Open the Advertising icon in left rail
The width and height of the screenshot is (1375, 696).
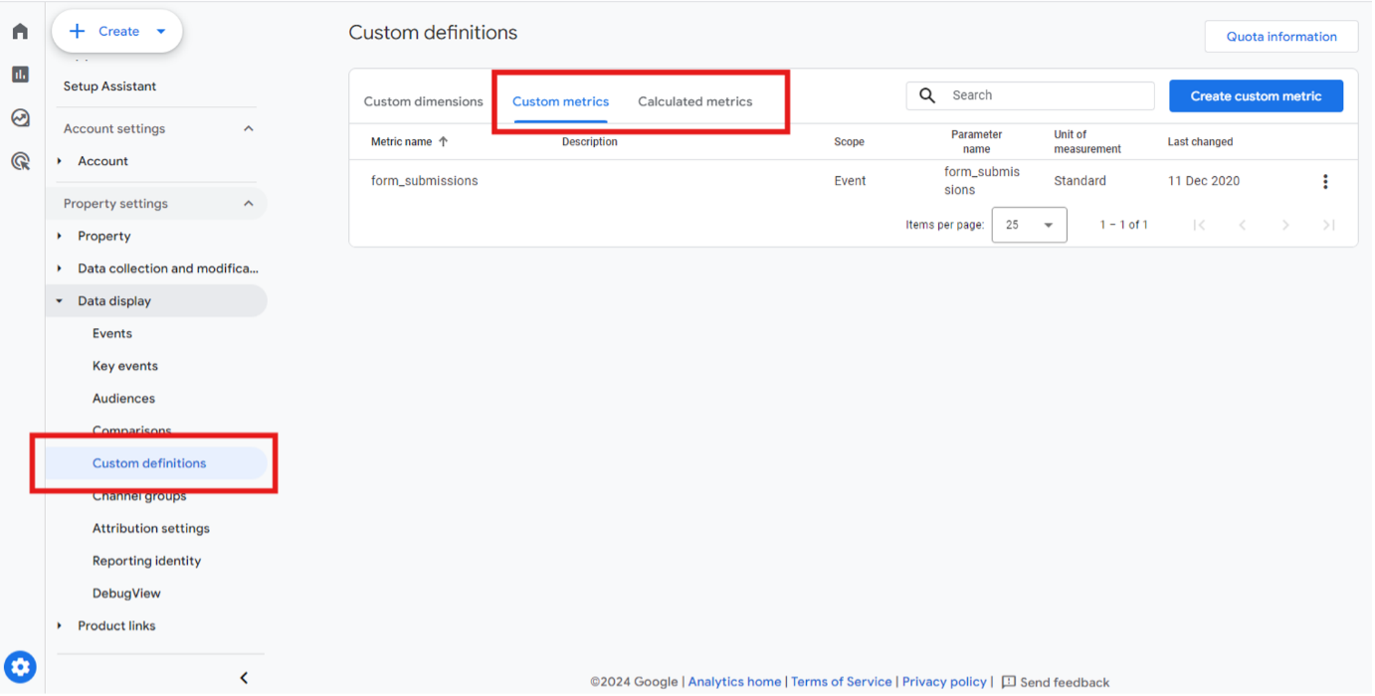(20, 161)
